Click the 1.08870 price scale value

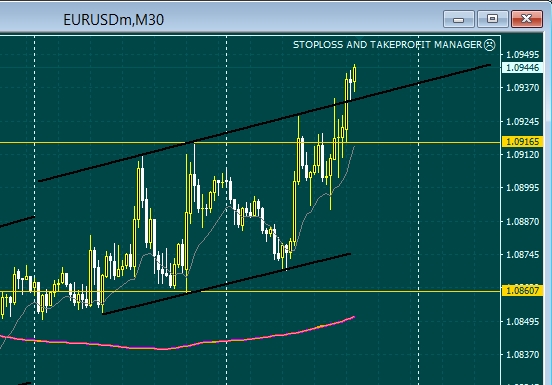click(x=522, y=221)
